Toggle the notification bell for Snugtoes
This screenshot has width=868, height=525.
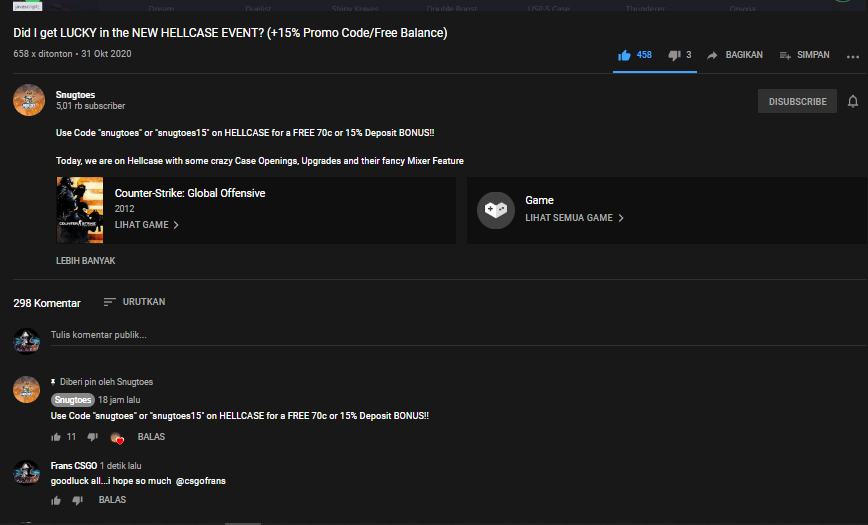tap(852, 101)
